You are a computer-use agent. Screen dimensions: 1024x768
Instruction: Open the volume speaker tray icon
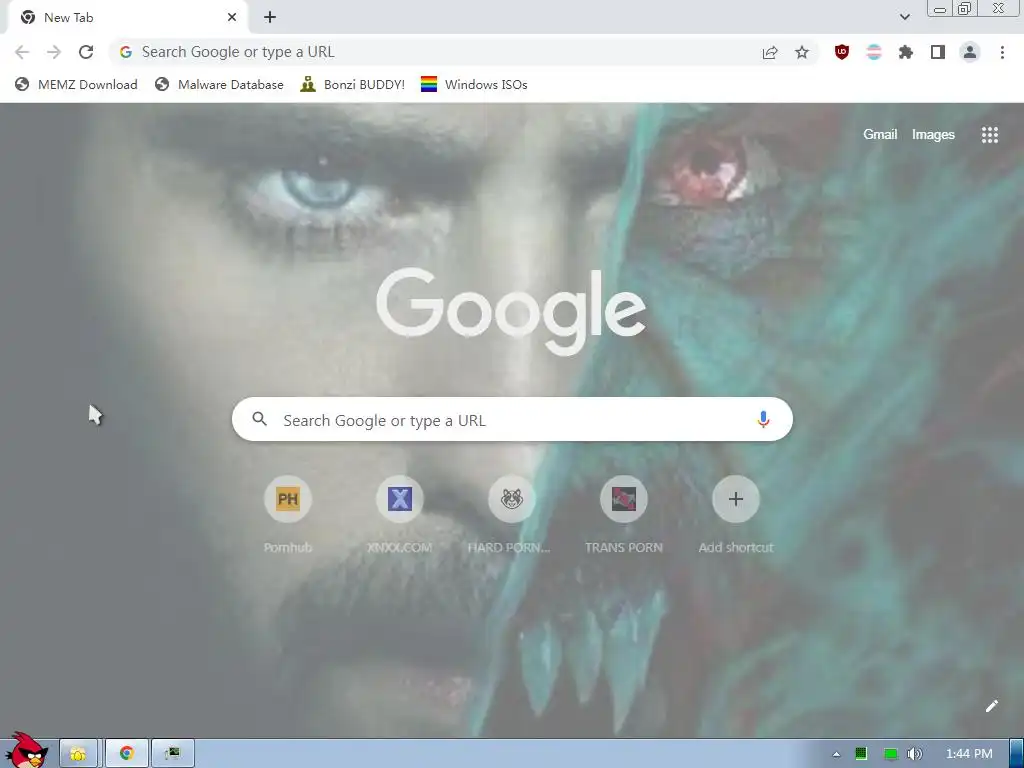[914, 754]
